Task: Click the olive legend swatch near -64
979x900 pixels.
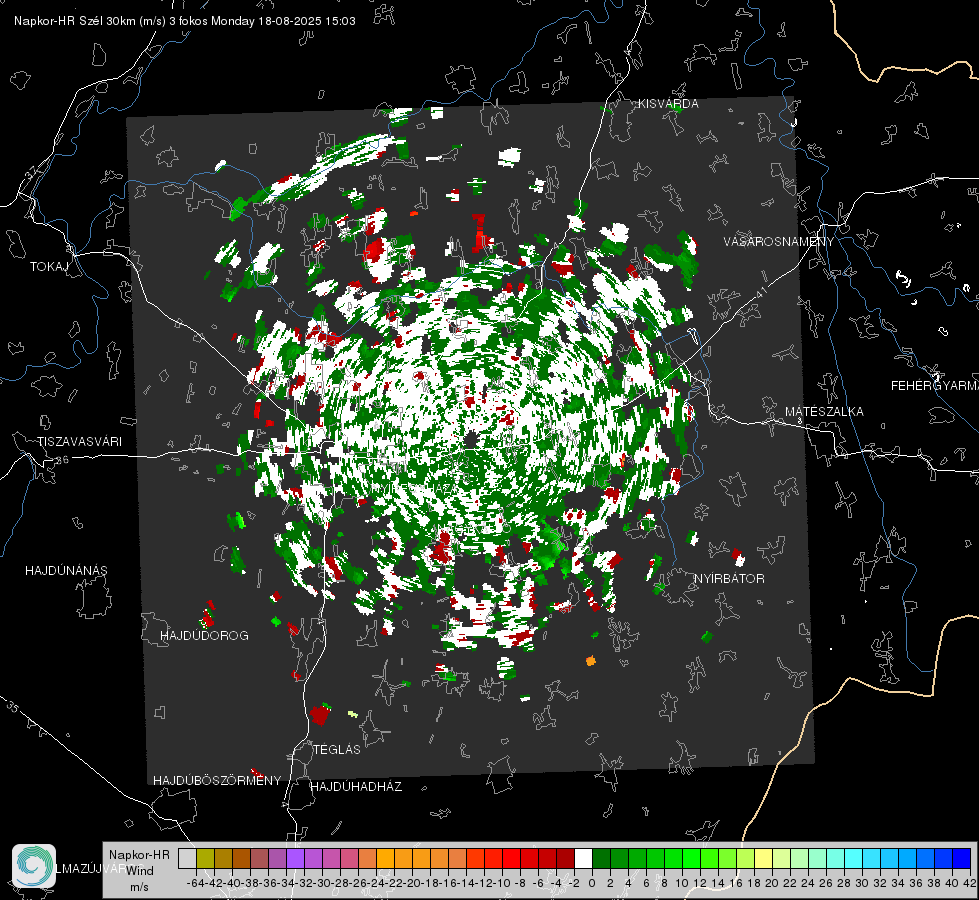Action: [x=205, y=858]
